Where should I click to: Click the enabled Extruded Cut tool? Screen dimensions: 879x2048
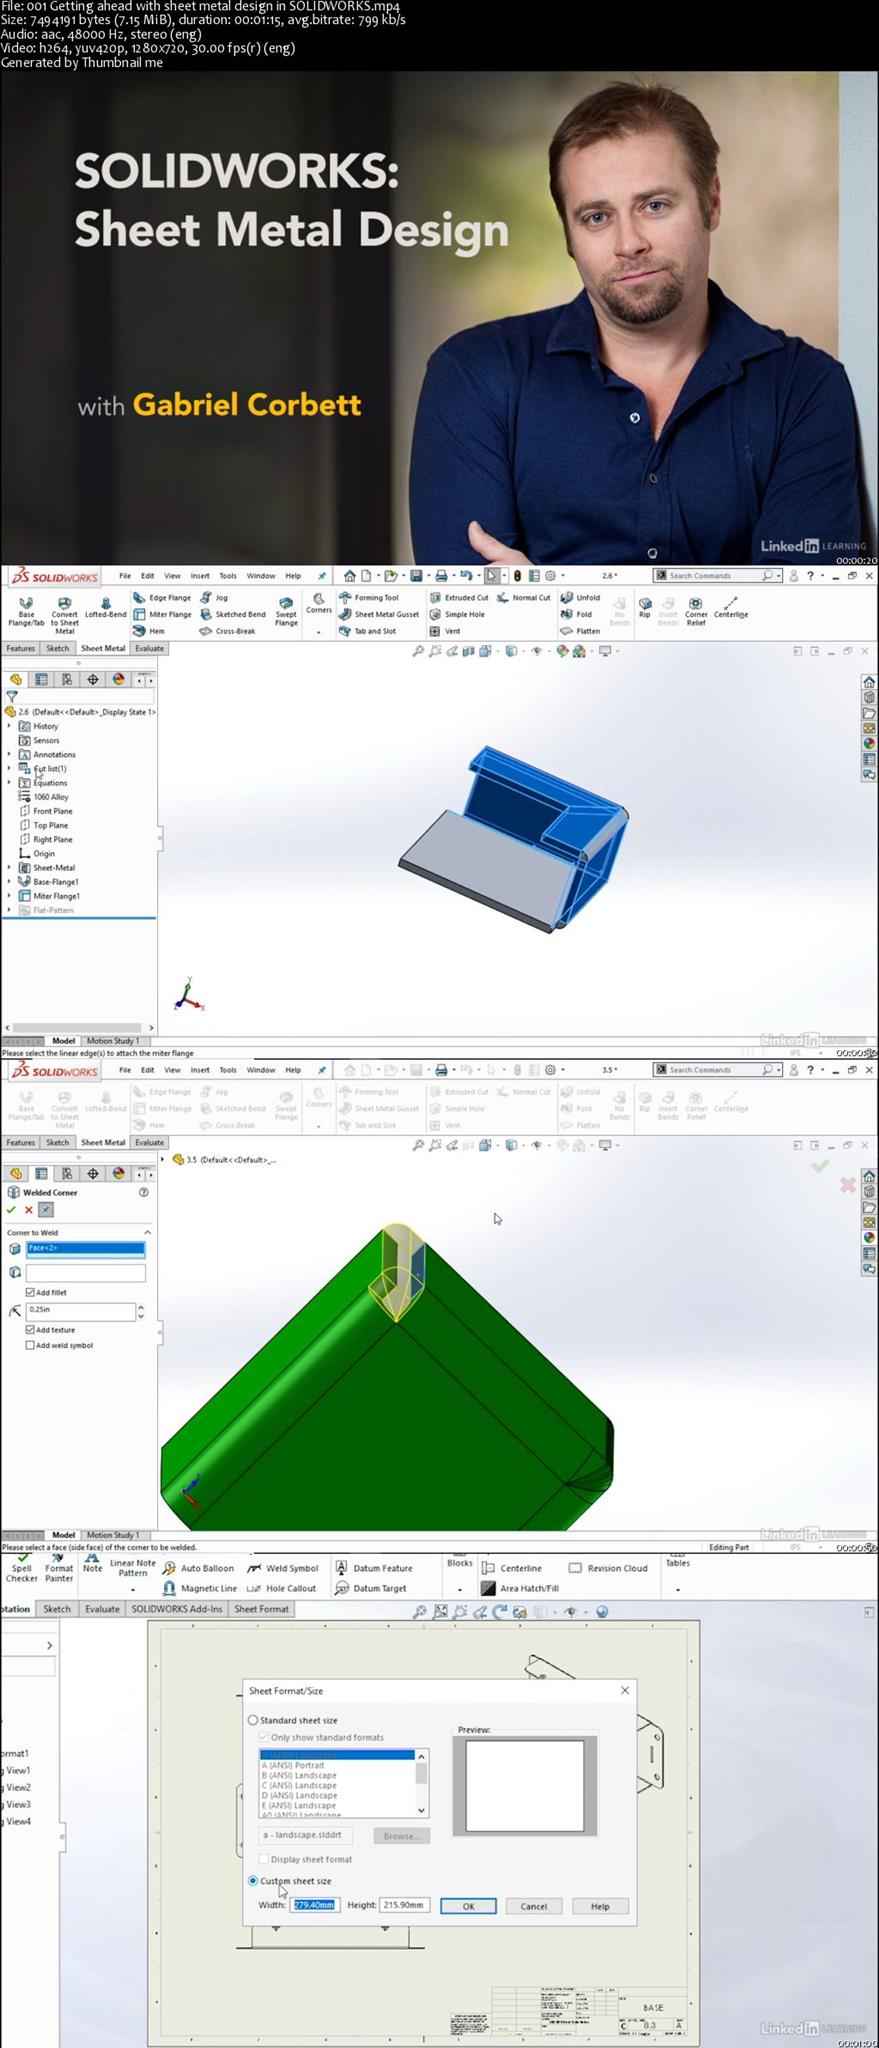pyautogui.click(x=459, y=598)
